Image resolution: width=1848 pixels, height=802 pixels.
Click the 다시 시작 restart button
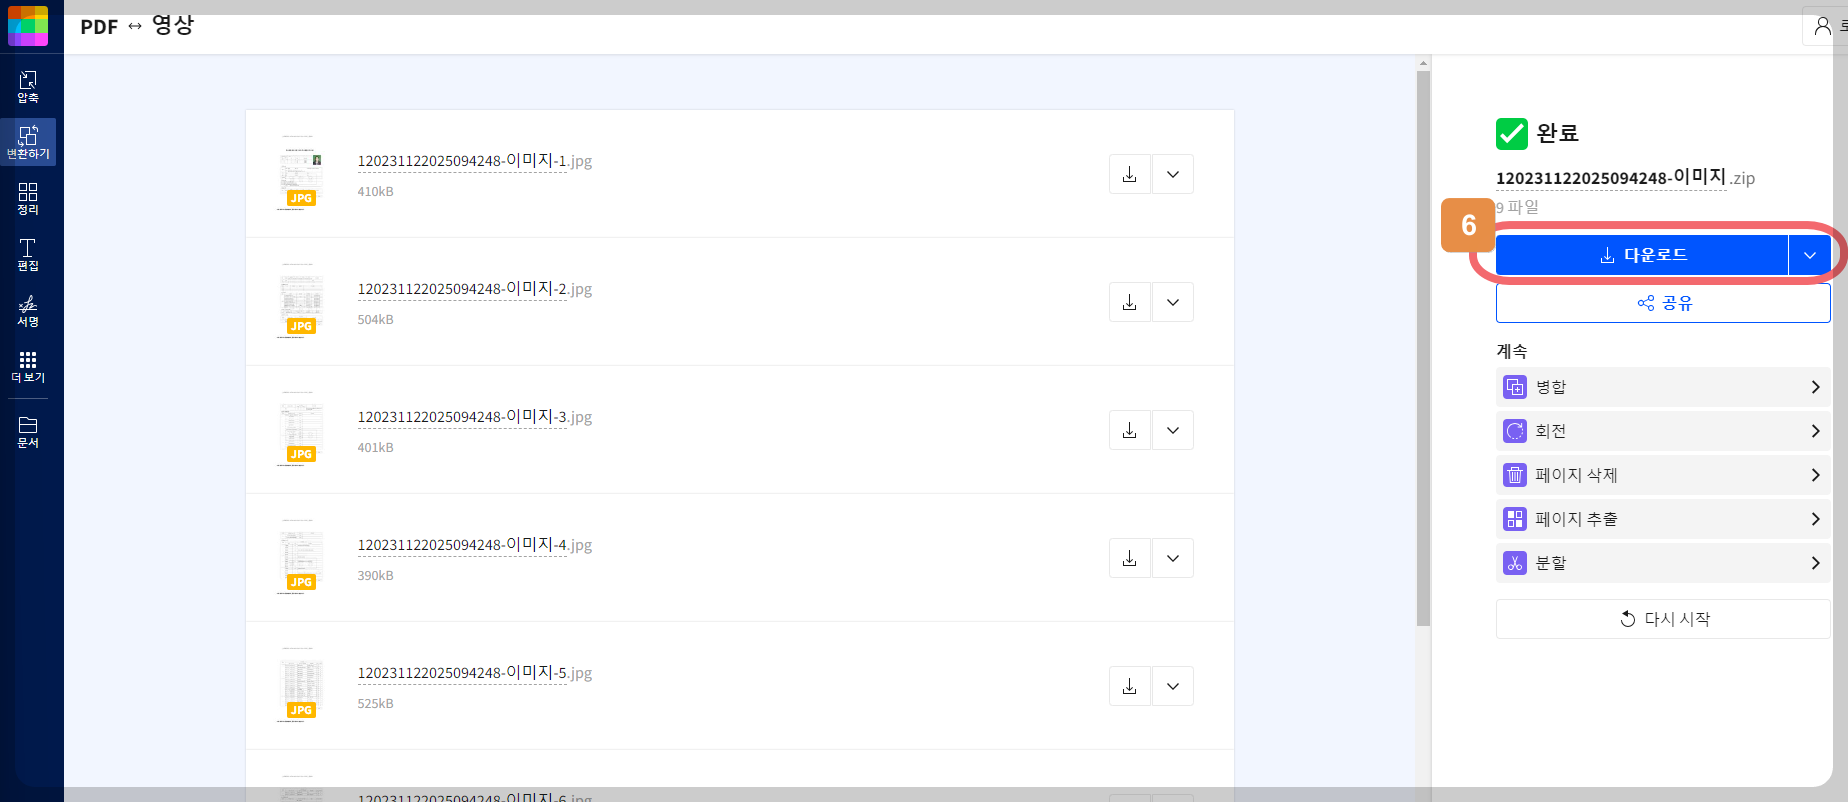pos(1663,619)
